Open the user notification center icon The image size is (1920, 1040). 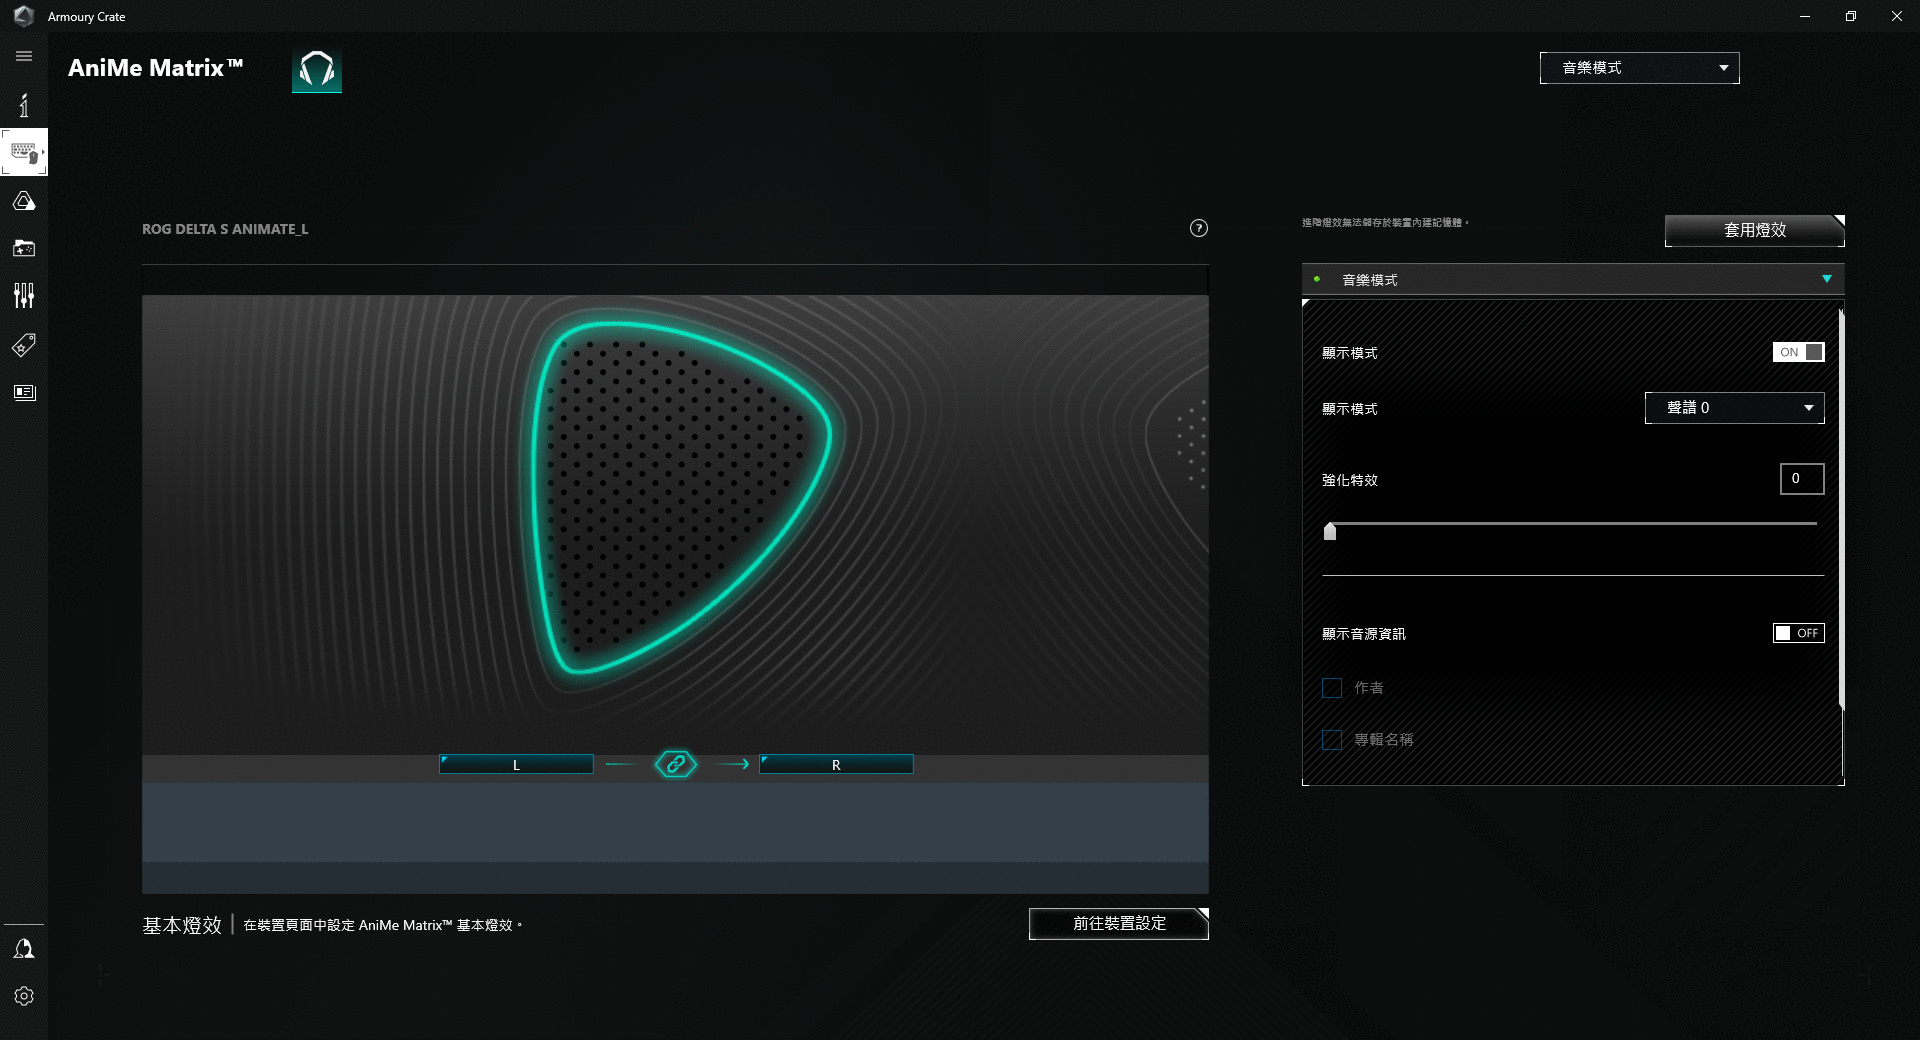24,948
